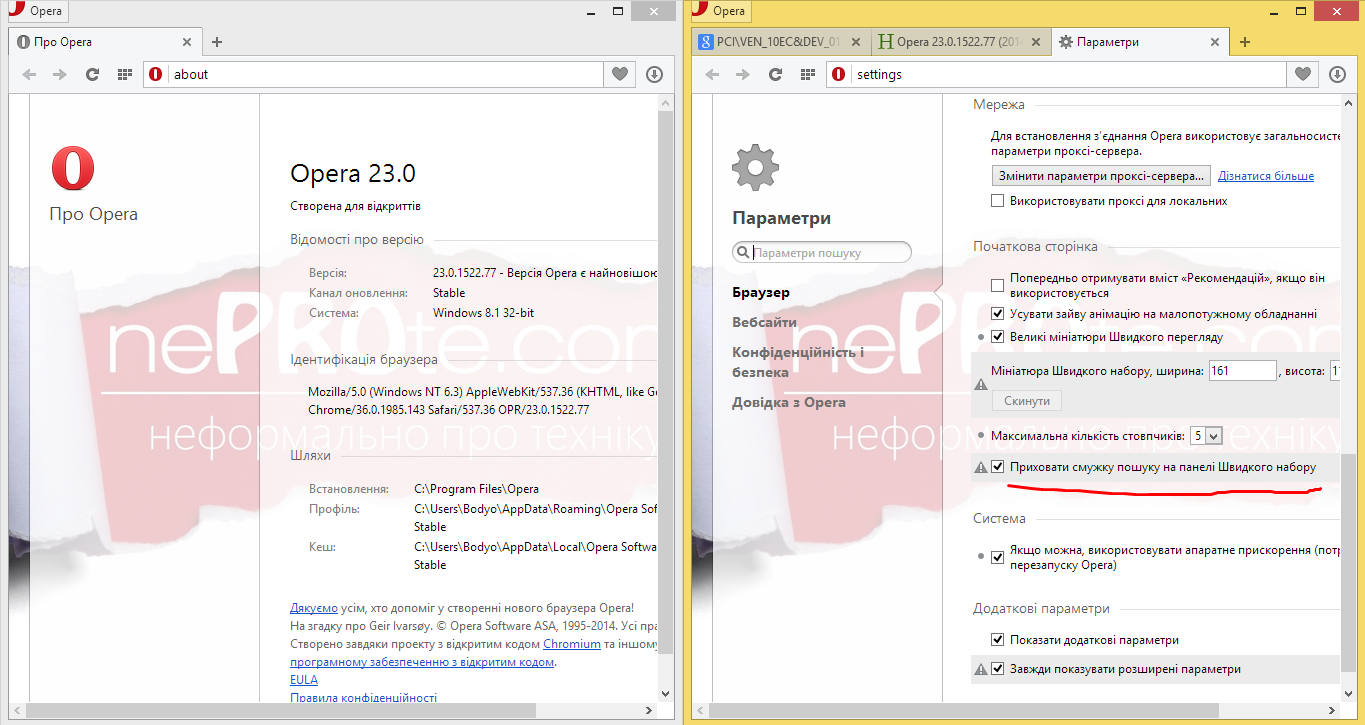Toggle hardware acceleration checkbox under Система
This screenshot has height=725, width=1365.
(997, 557)
